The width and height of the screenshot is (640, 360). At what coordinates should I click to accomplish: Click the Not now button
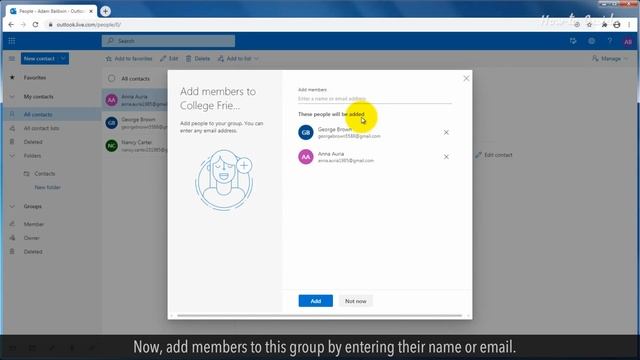pyautogui.click(x=356, y=301)
